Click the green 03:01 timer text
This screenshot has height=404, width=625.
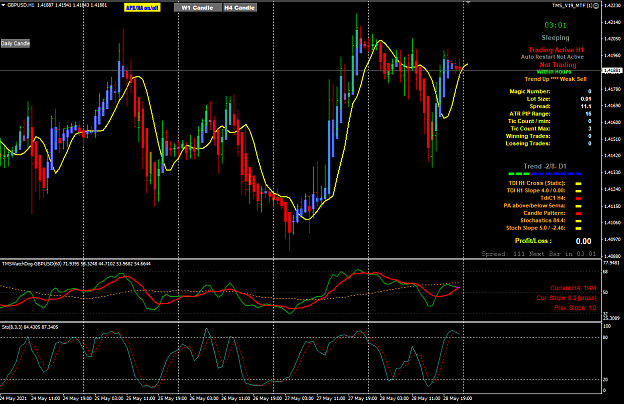pyautogui.click(x=555, y=25)
